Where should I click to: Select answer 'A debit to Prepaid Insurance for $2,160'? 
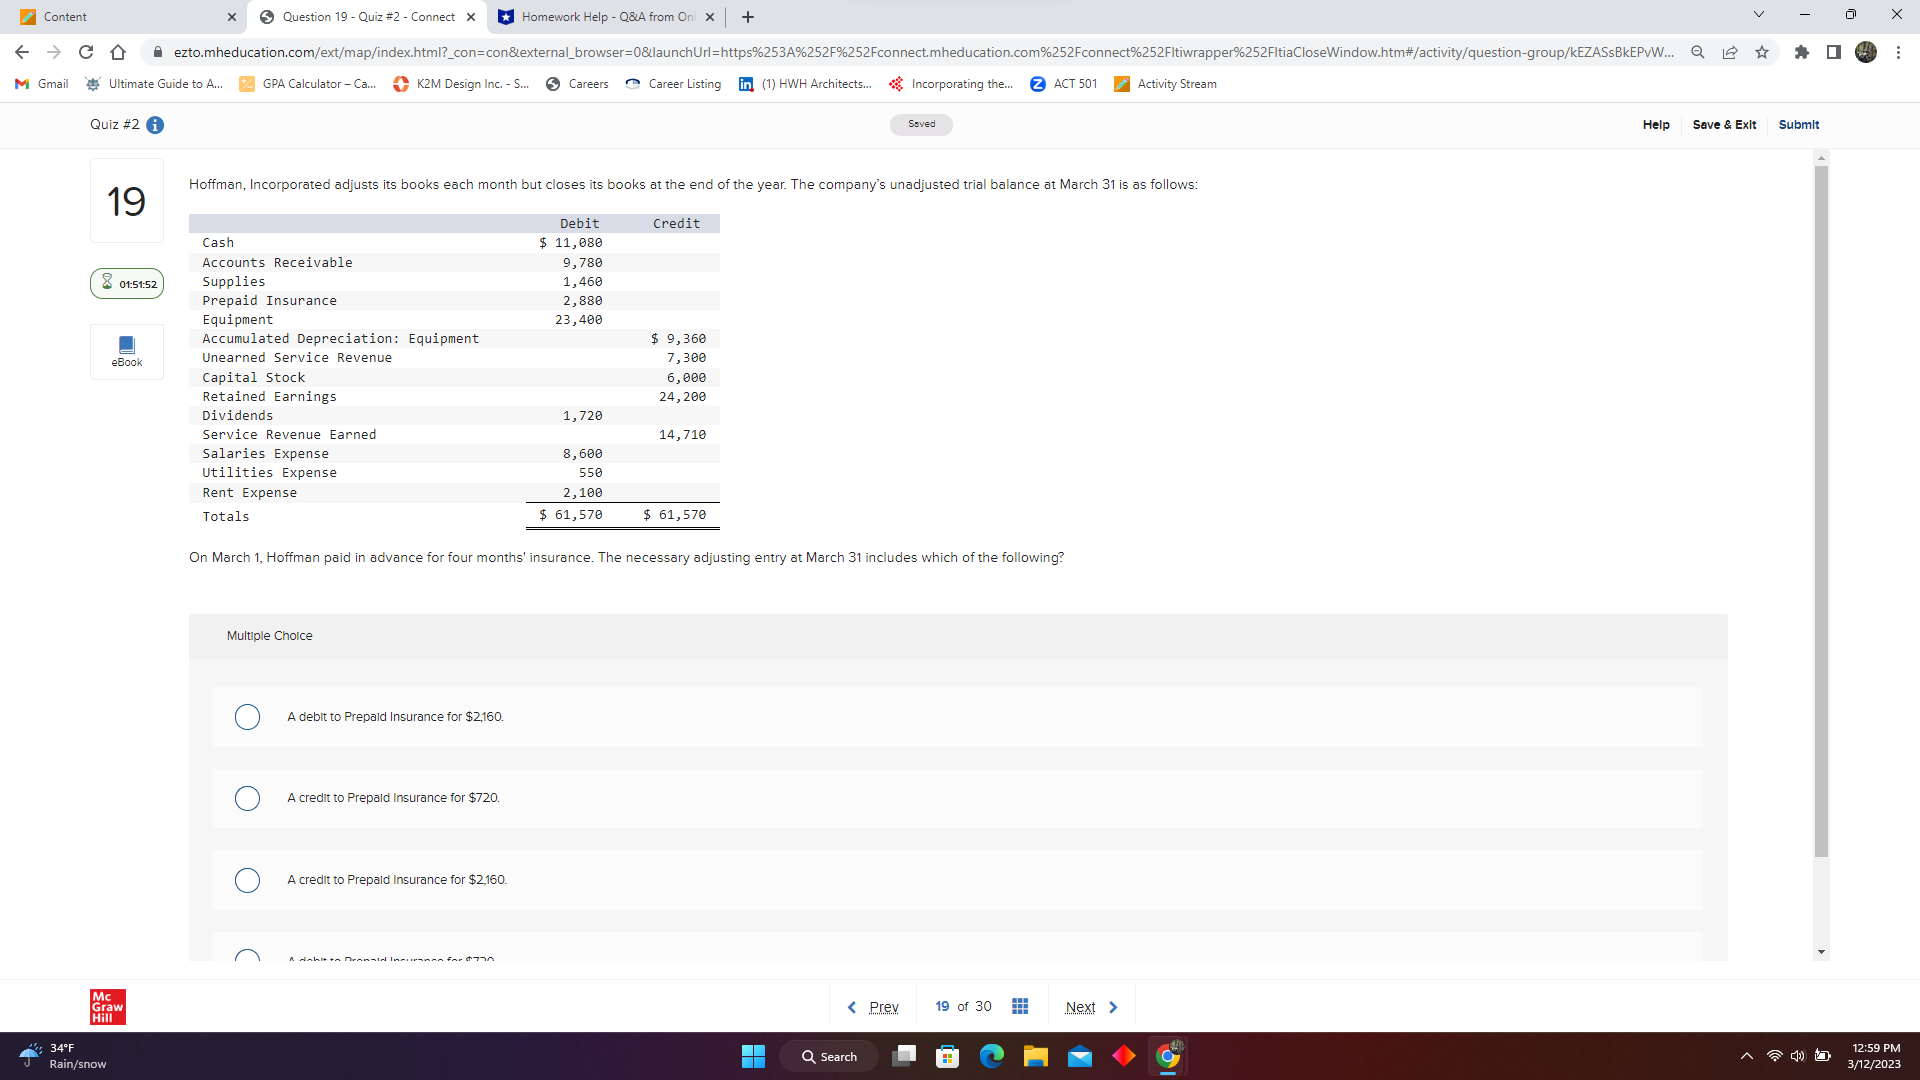[x=247, y=717]
